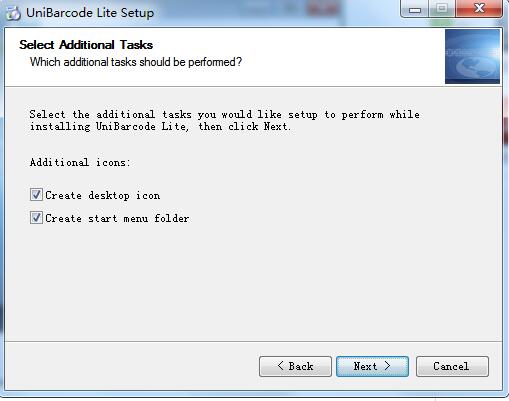Toggle the Create start menu folder checkbox
The image size is (509, 401).
pyautogui.click(x=36, y=218)
